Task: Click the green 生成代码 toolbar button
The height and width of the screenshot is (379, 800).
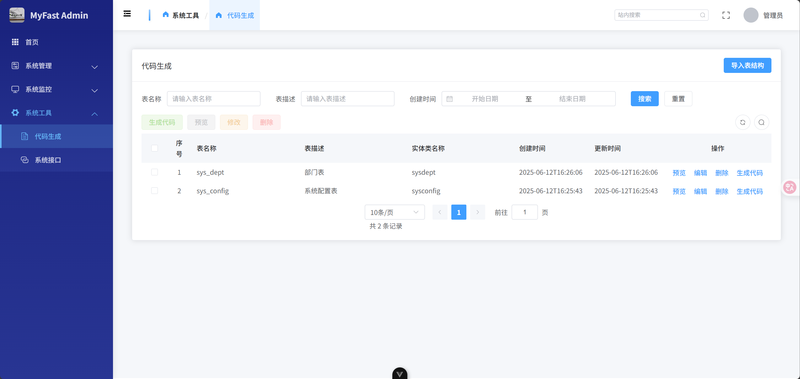Action: tap(162, 122)
